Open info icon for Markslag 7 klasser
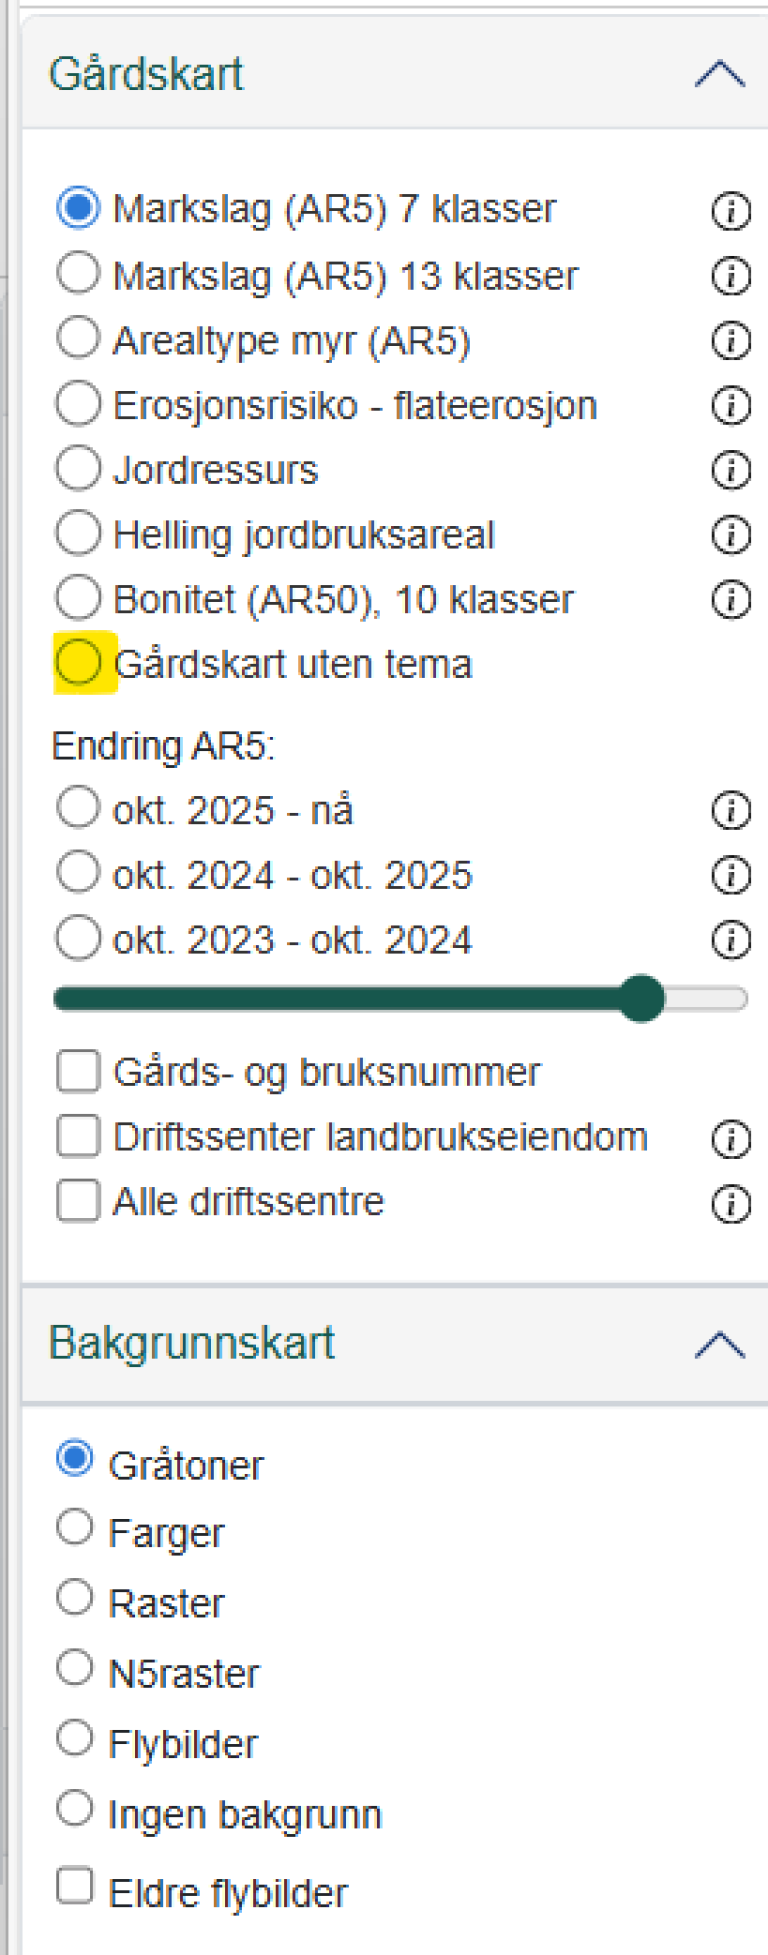Viewport: 768px width, 1955px height. click(x=731, y=211)
